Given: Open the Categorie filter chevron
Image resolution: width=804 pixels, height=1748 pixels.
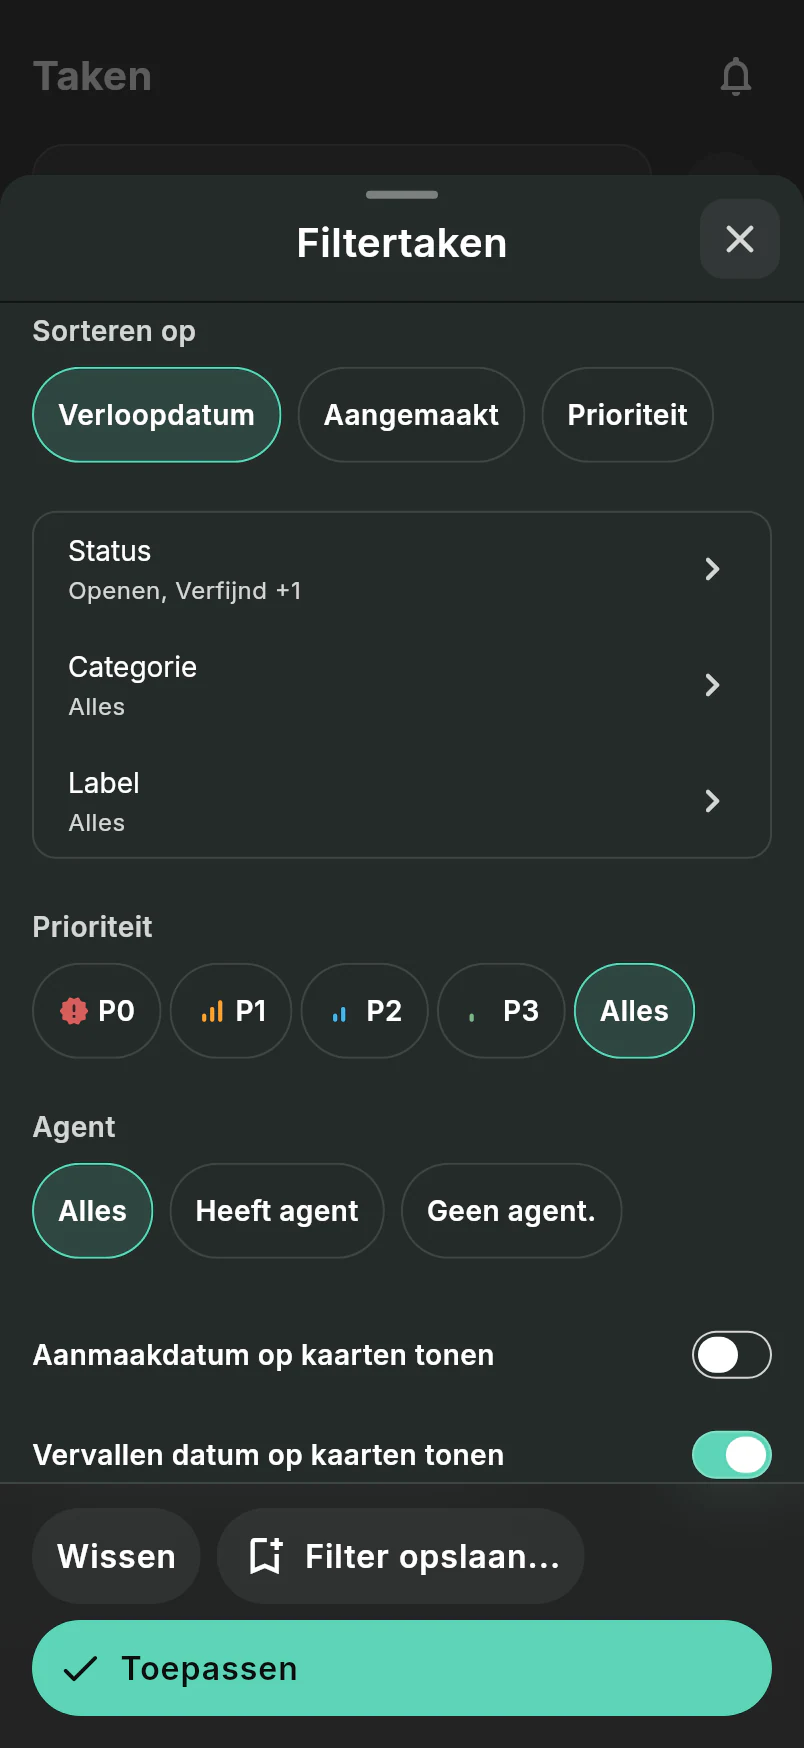Looking at the screenshot, I should pos(712,685).
